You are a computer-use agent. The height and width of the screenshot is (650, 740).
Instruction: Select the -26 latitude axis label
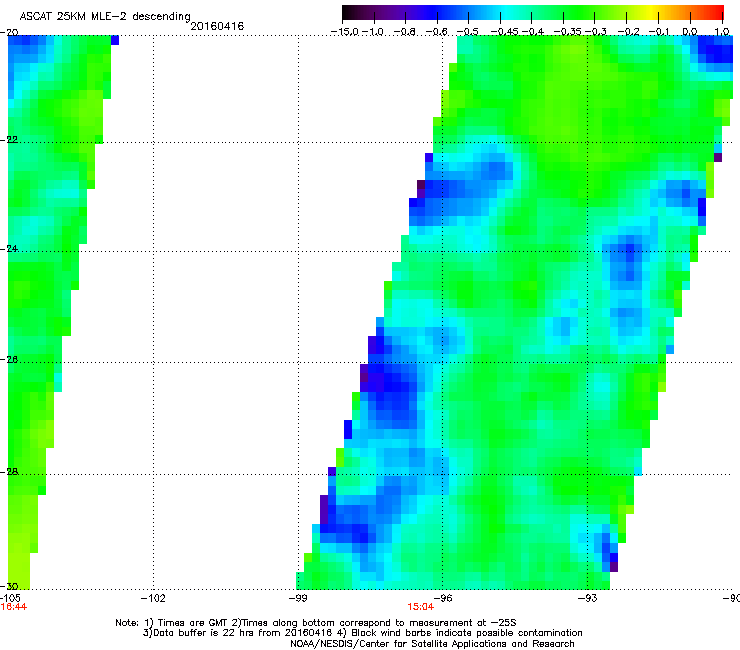pyautogui.click(x=9, y=359)
